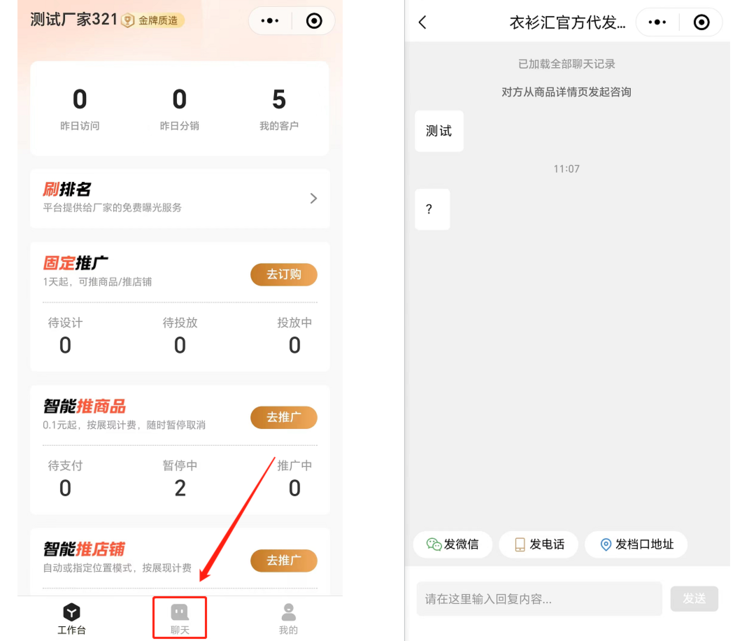Open the more options dots in chat header
This screenshot has width=749, height=641.
click(657, 22)
